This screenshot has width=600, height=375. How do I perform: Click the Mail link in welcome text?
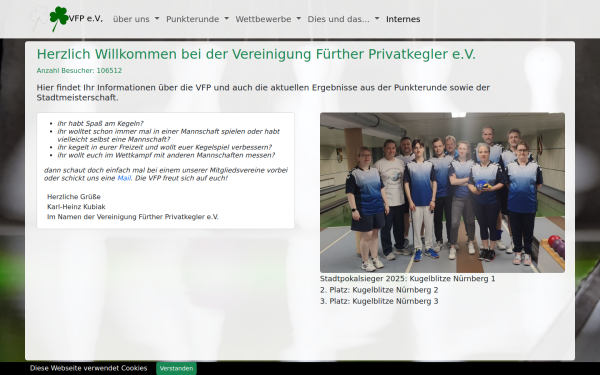(124, 178)
